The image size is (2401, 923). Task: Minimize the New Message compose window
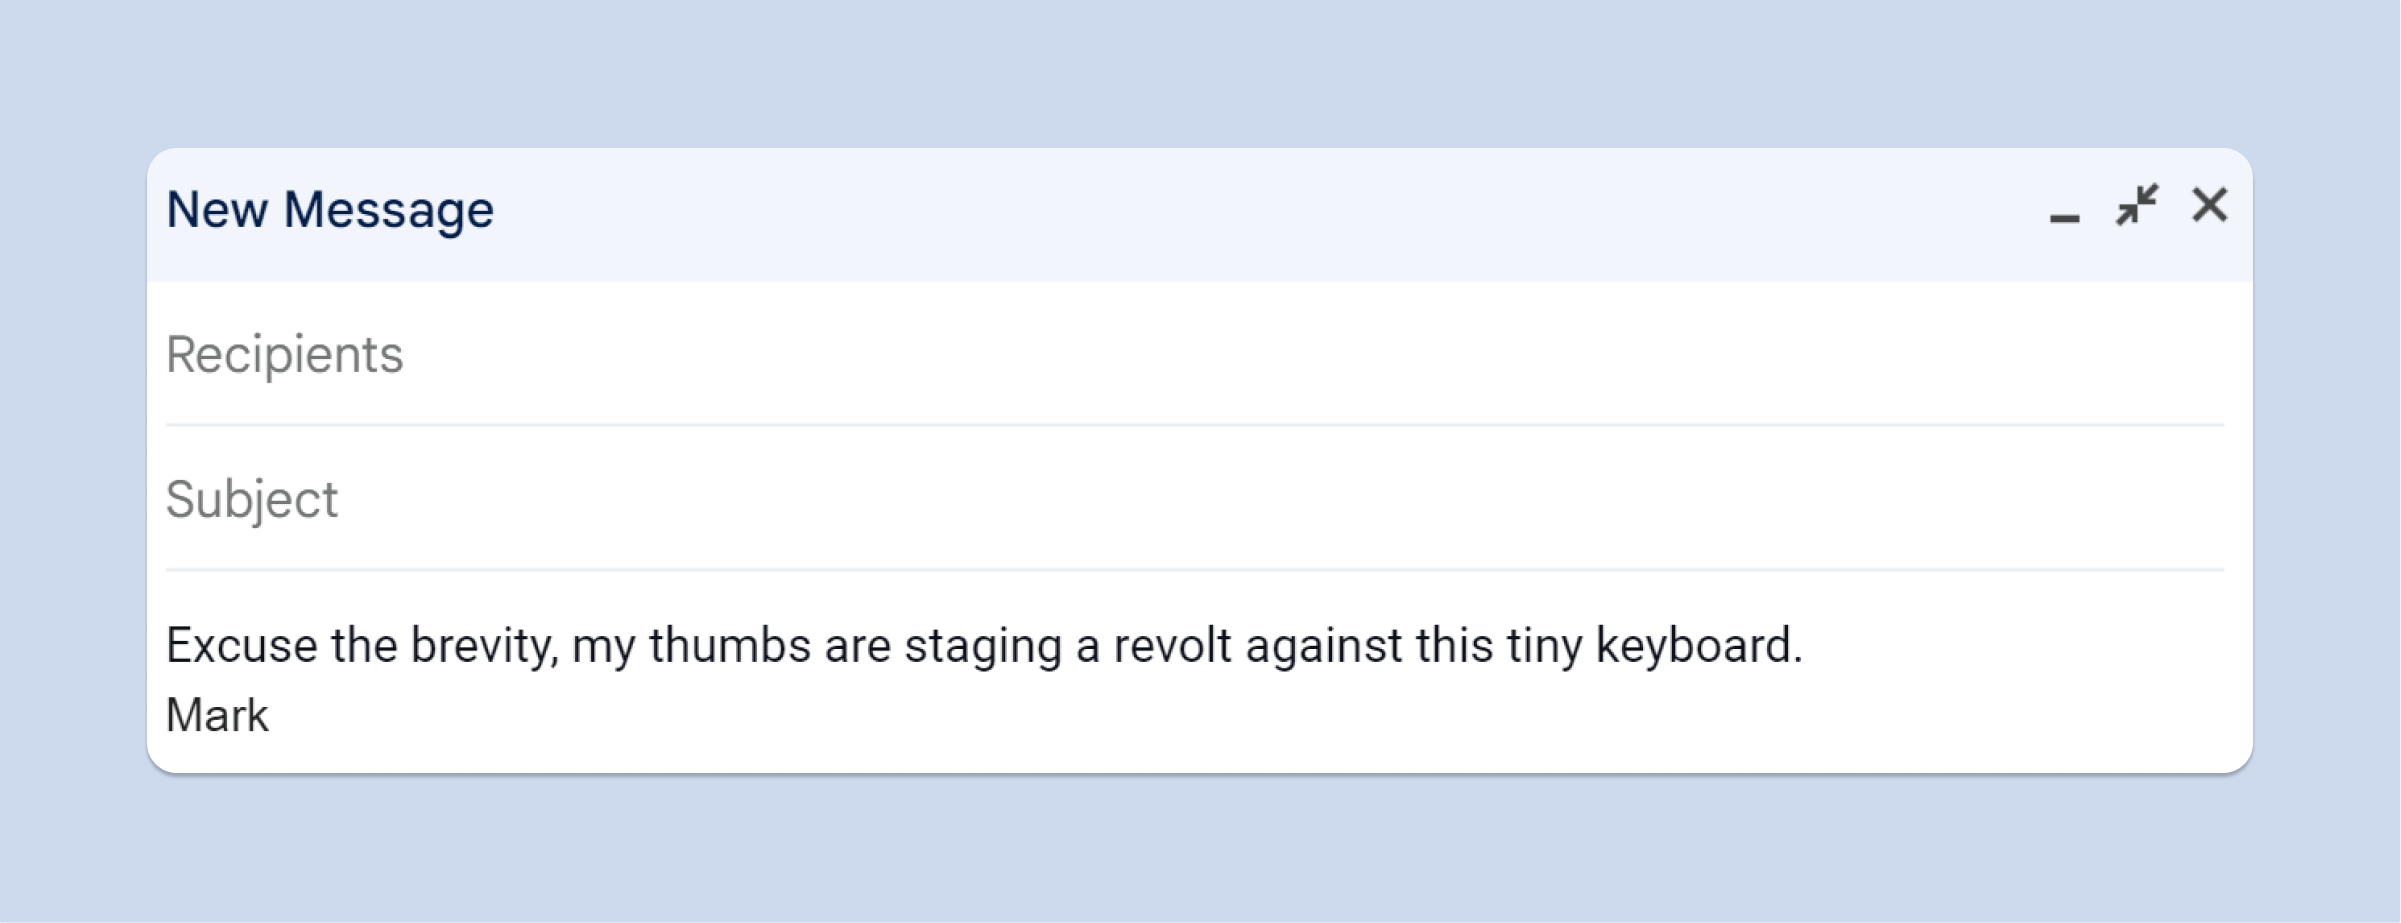pyautogui.click(x=2064, y=208)
